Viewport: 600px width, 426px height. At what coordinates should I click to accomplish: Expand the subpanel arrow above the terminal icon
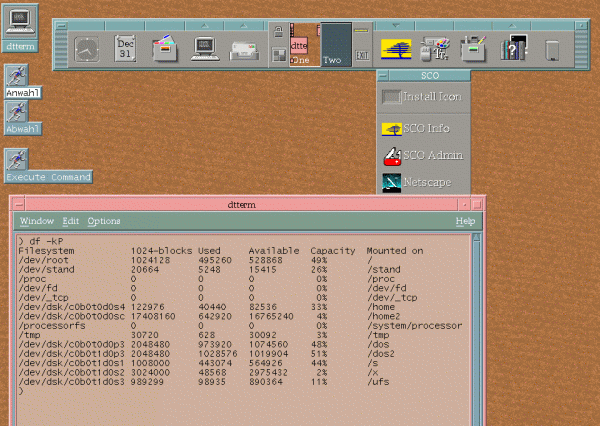click(x=205, y=24)
